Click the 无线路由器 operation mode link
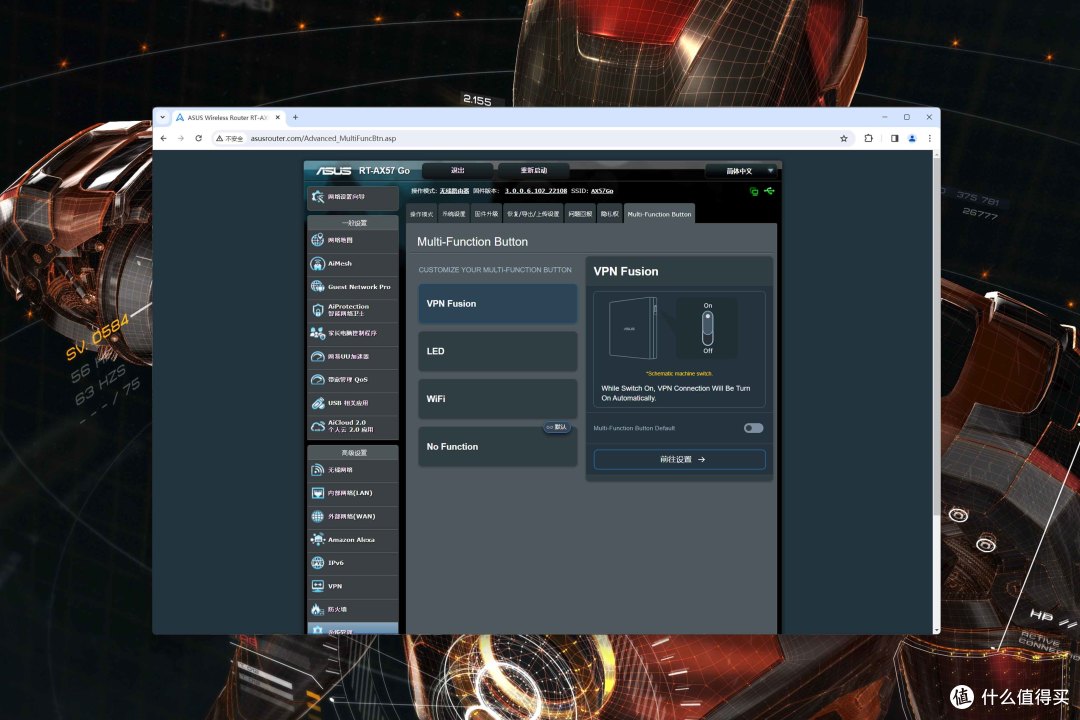Viewport: 1080px width, 720px height. coord(455,191)
